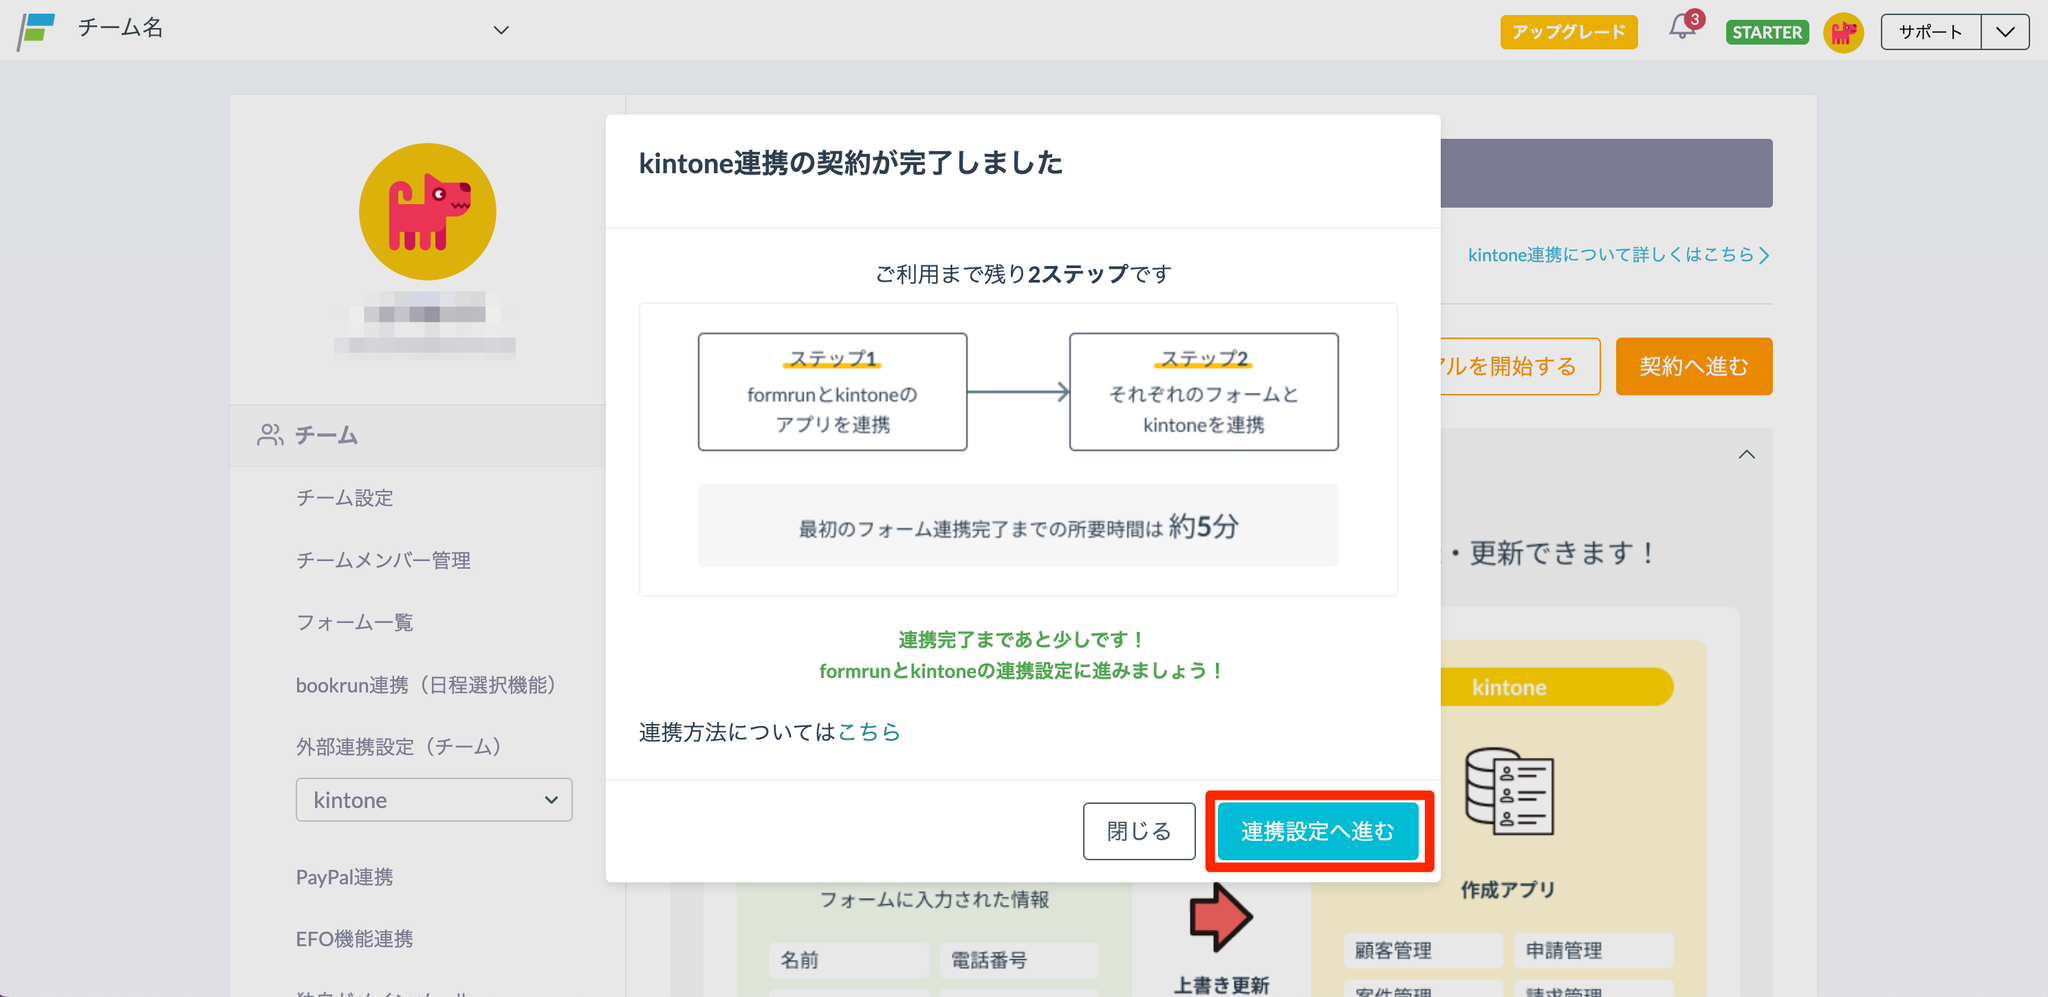2048x997 pixels.
Task: Collapse the section with the chevron-up
Action: pyautogui.click(x=1746, y=455)
